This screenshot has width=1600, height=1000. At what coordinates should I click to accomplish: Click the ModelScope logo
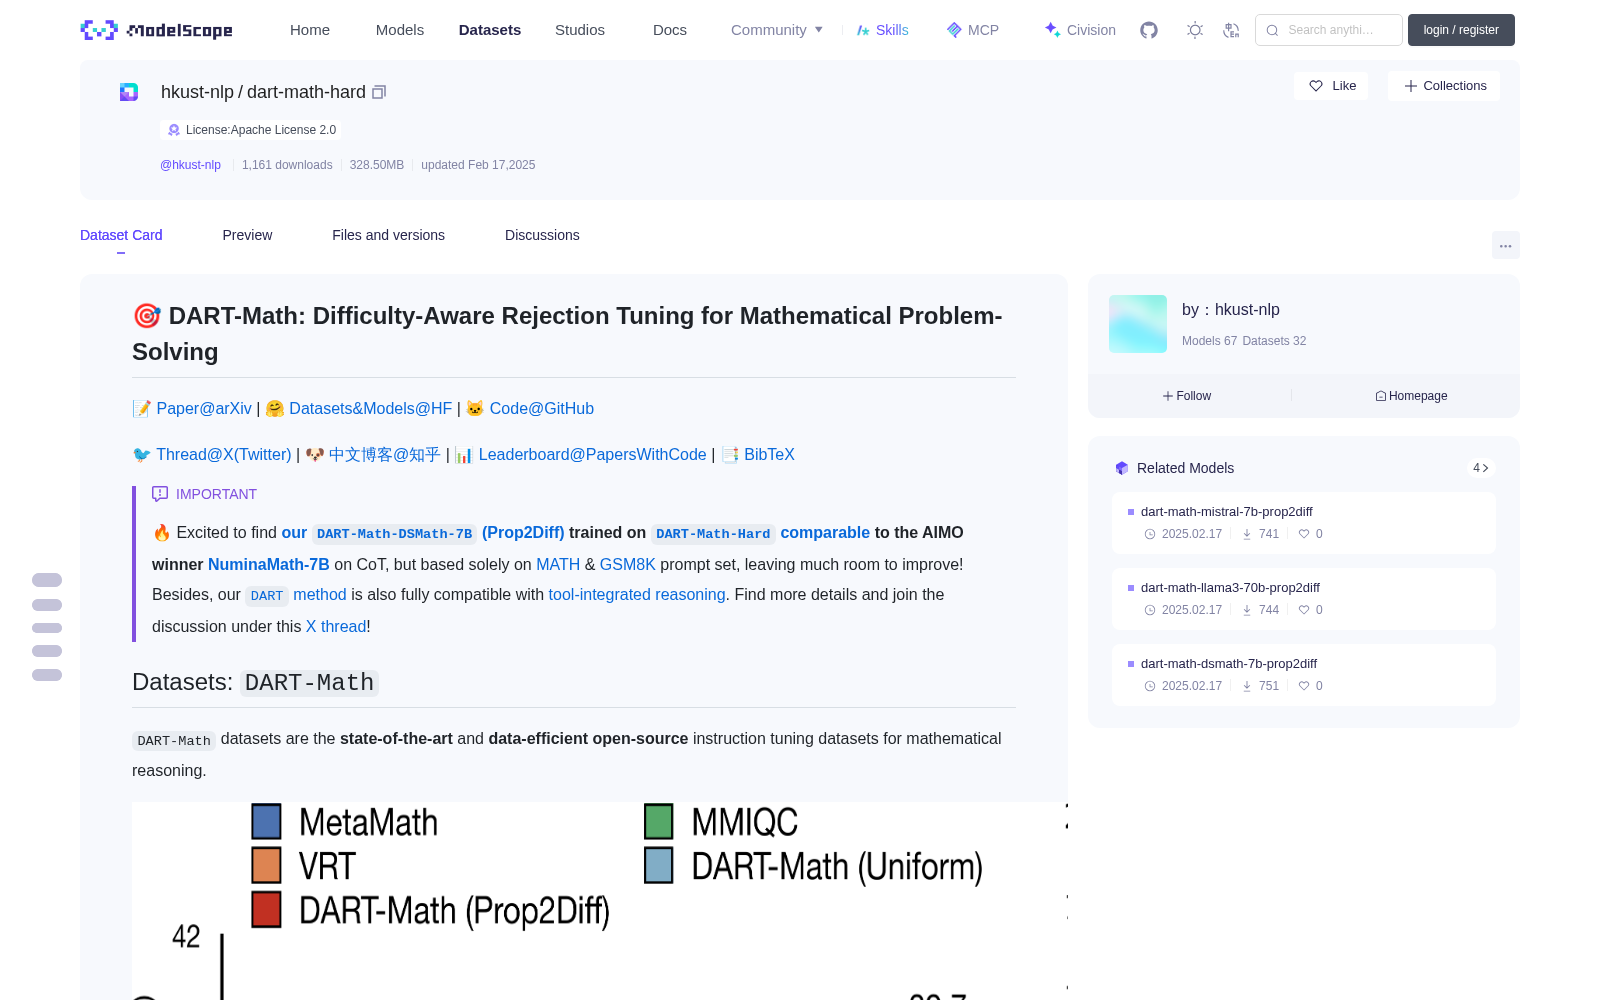pos(156,30)
